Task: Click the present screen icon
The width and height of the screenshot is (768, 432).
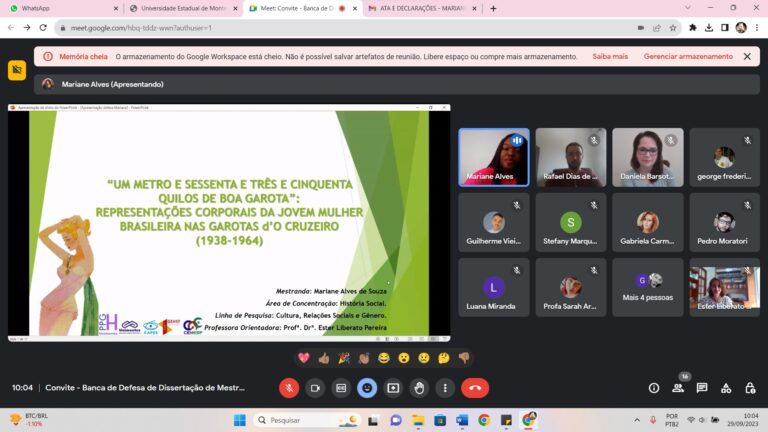Action: point(393,388)
